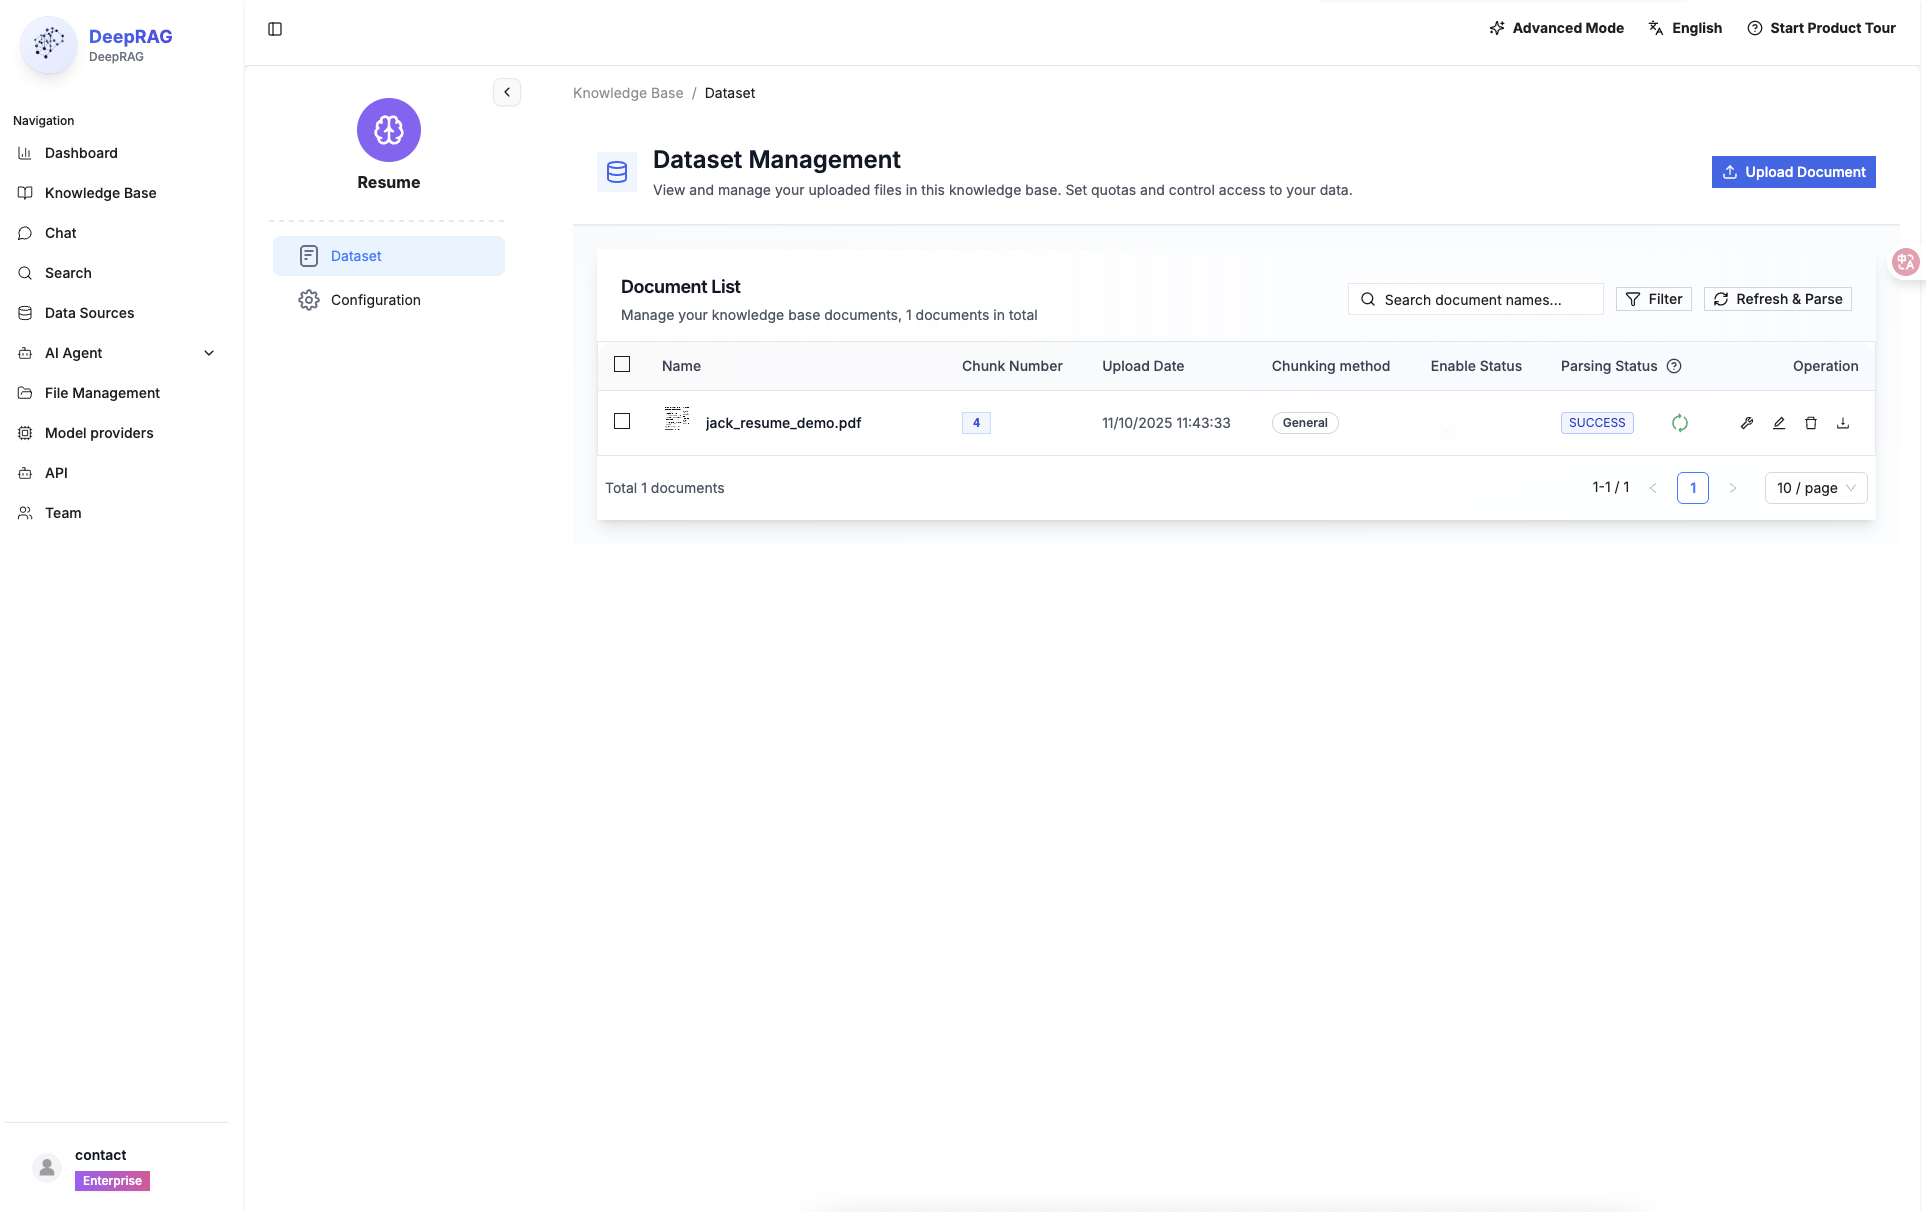Click the wrench settings icon for jack_resume_demo.pdf
Screen dimensions: 1926x1212
tap(1747, 423)
